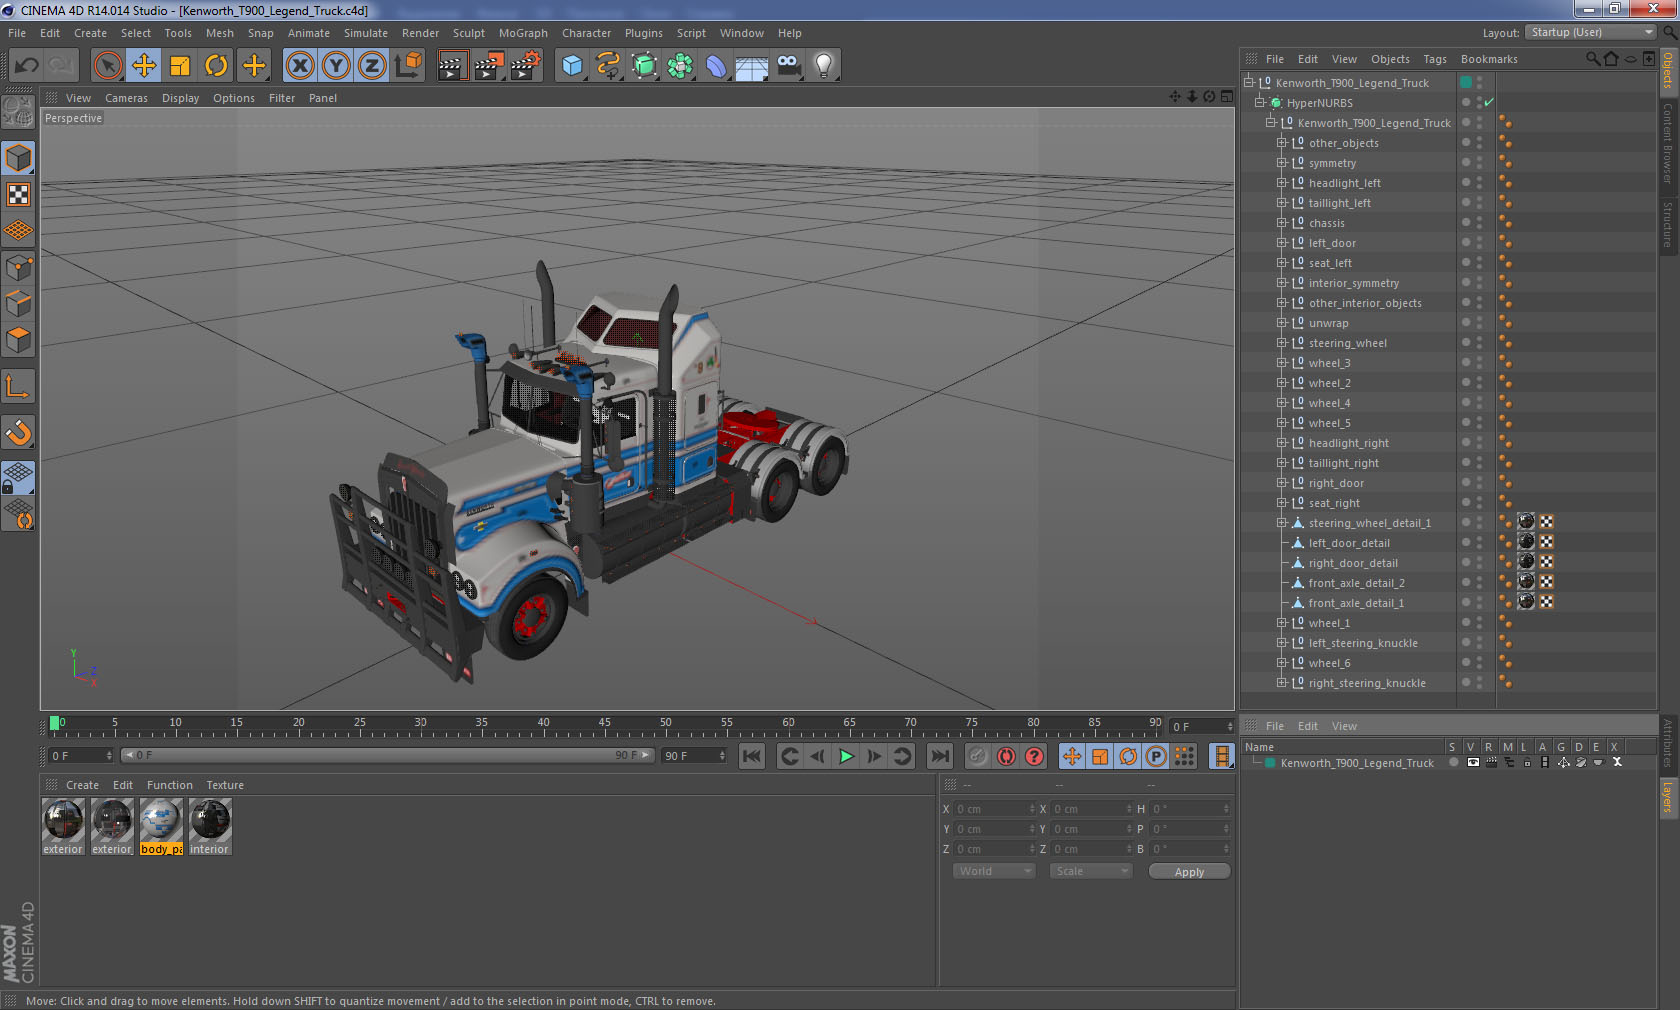Play the animation forward
1680x1010 pixels.
tap(846, 756)
